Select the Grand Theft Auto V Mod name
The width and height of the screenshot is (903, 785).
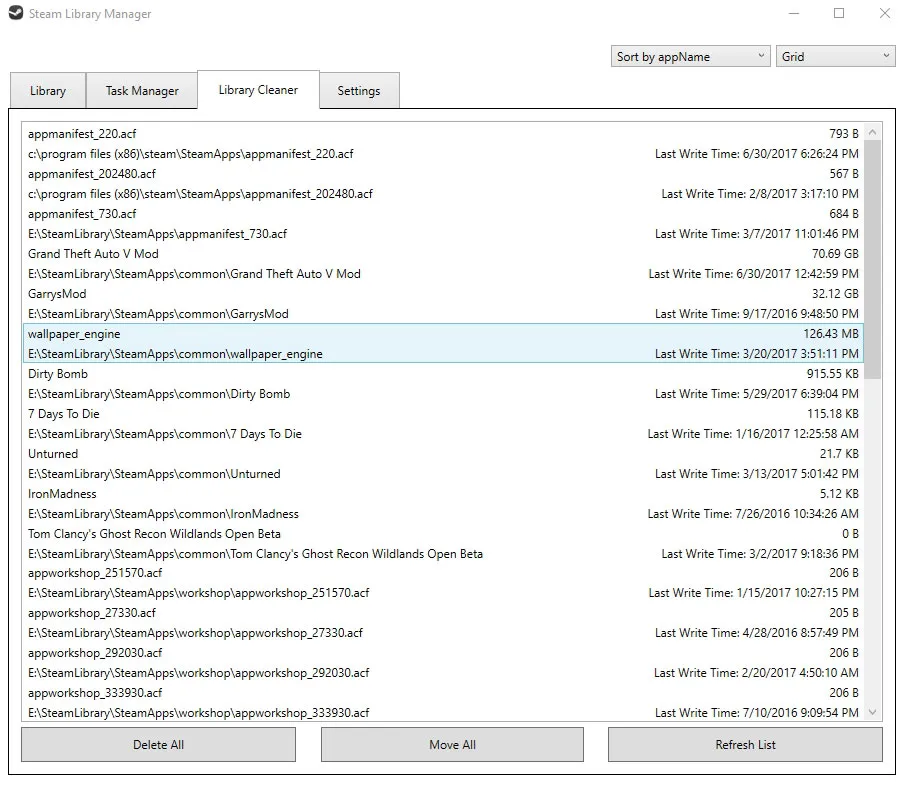93,253
